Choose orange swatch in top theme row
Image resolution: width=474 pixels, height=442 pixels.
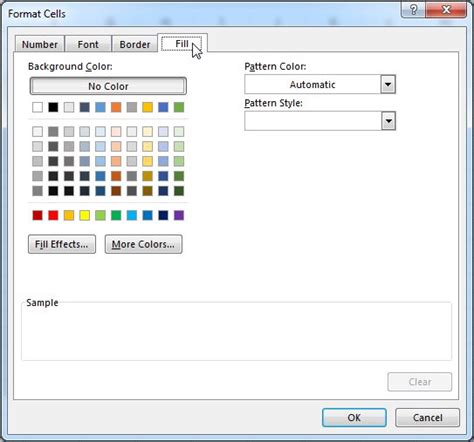click(116, 107)
